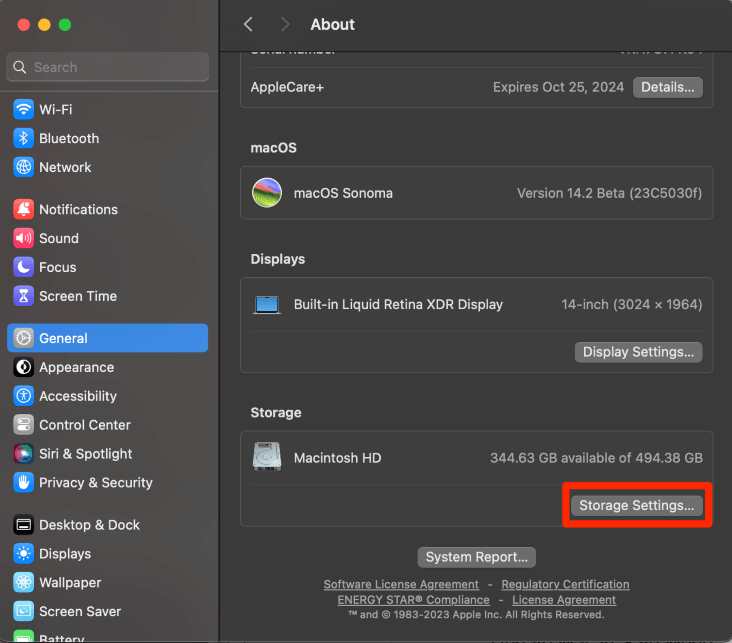Open Notifications bell icon in sidebar
732x643 pixels.
click(23, 209)
